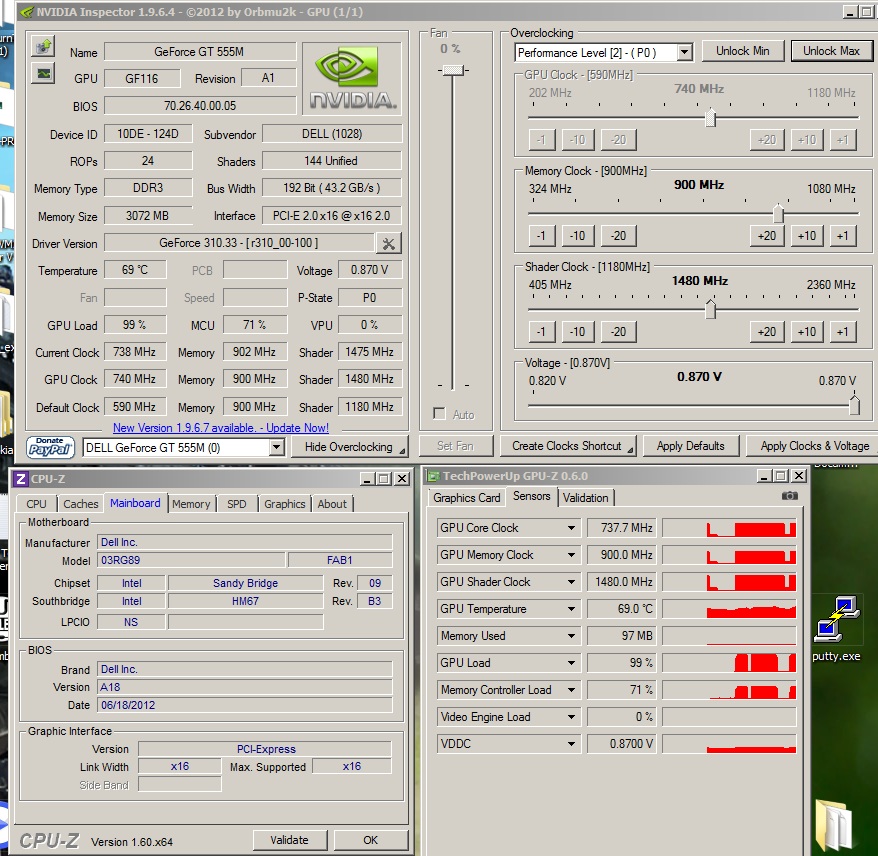Image resolution: width=878 pixels, height=856 pixels.
Task: Click the GPU-Z camera screenshot icon
Action: (790, 496)
